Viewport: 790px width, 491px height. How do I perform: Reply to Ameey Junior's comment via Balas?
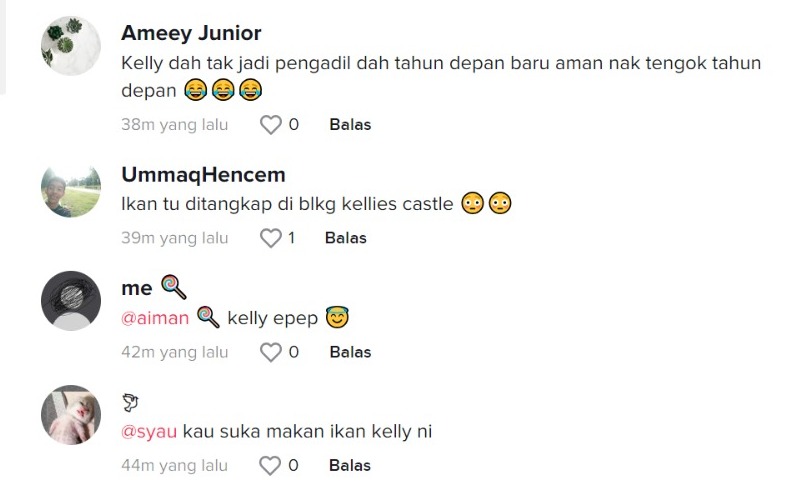(x=350, y=125)
